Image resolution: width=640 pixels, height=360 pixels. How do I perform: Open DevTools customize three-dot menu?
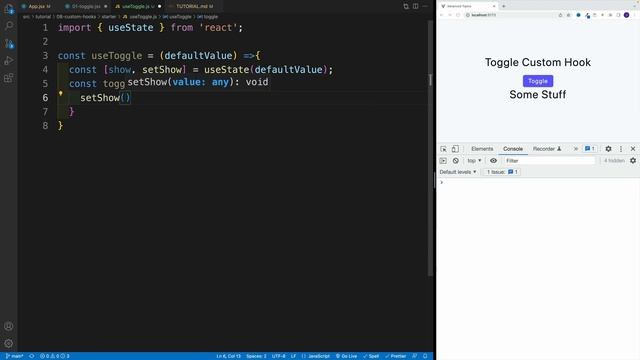[621, 149]
